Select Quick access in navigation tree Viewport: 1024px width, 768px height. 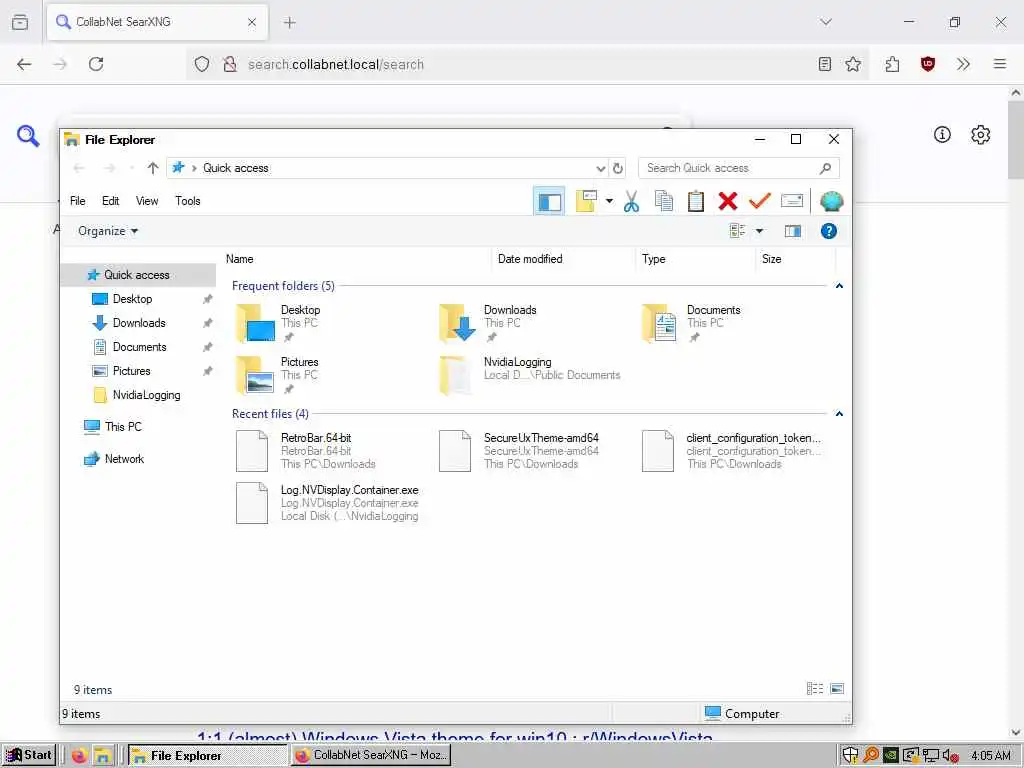[x=136, y=275]
